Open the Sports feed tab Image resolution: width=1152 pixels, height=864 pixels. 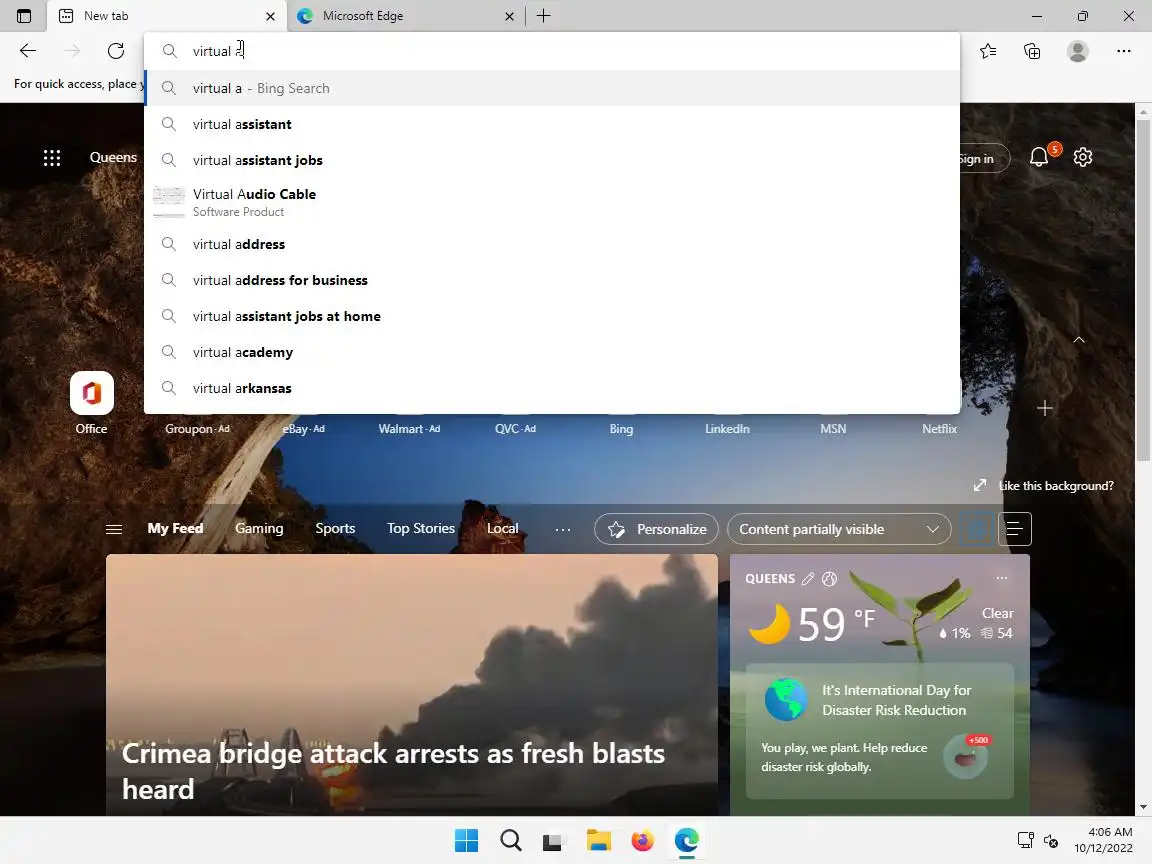pos(335,528)
